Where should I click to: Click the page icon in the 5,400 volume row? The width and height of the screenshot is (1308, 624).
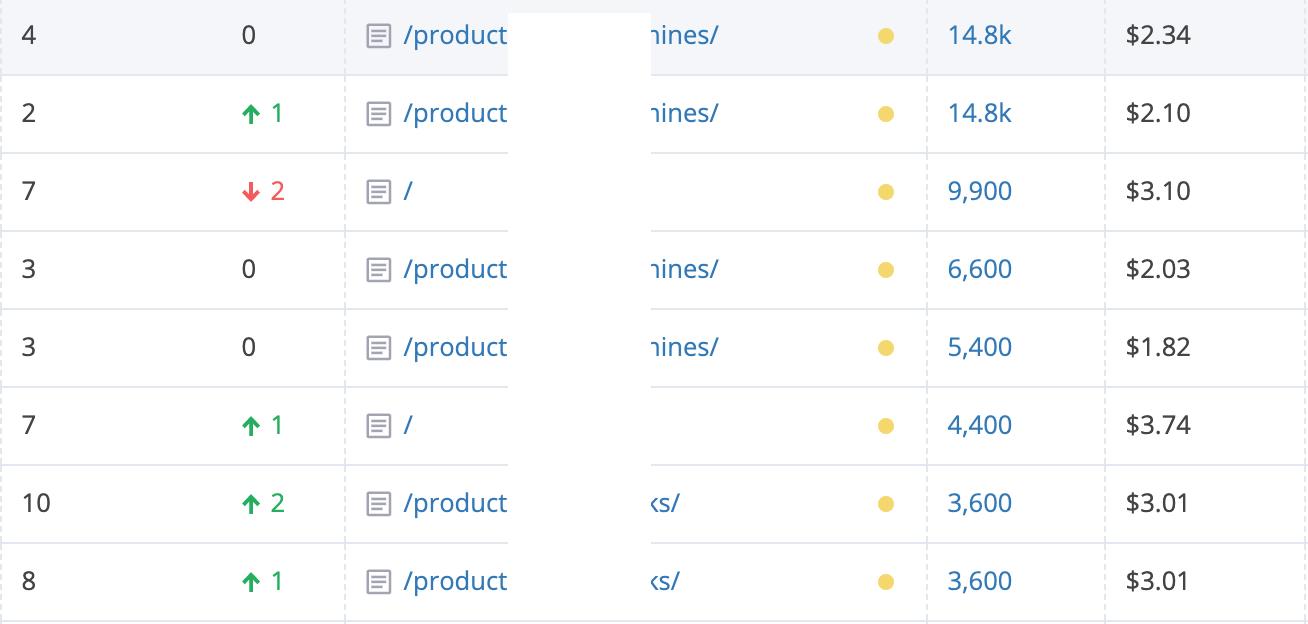click(378, 348)
